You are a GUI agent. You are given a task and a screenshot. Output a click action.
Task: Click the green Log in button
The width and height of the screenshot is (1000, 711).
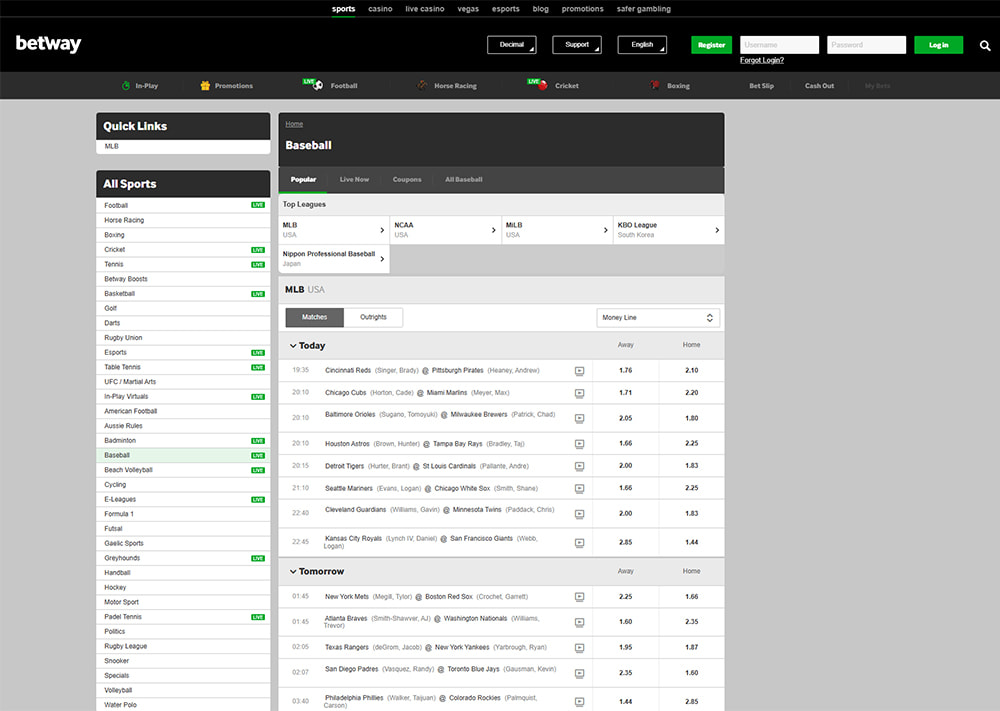pyautogui.click(x=938, y=45)
